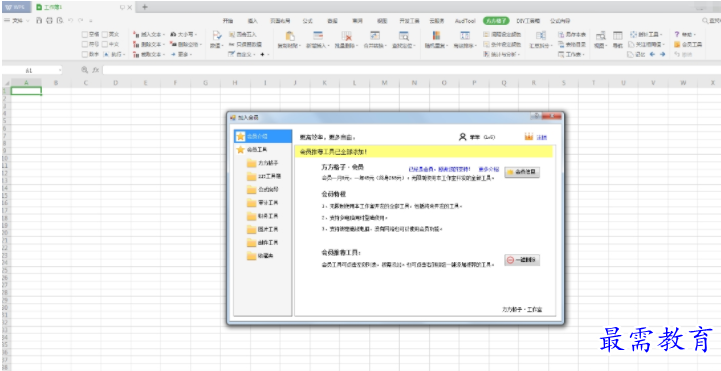Image resolution: width=721 pixels, height=371 pixels.
Task: Click the blue right arrow in the ribbon
Action: click(x=663, y=54)
